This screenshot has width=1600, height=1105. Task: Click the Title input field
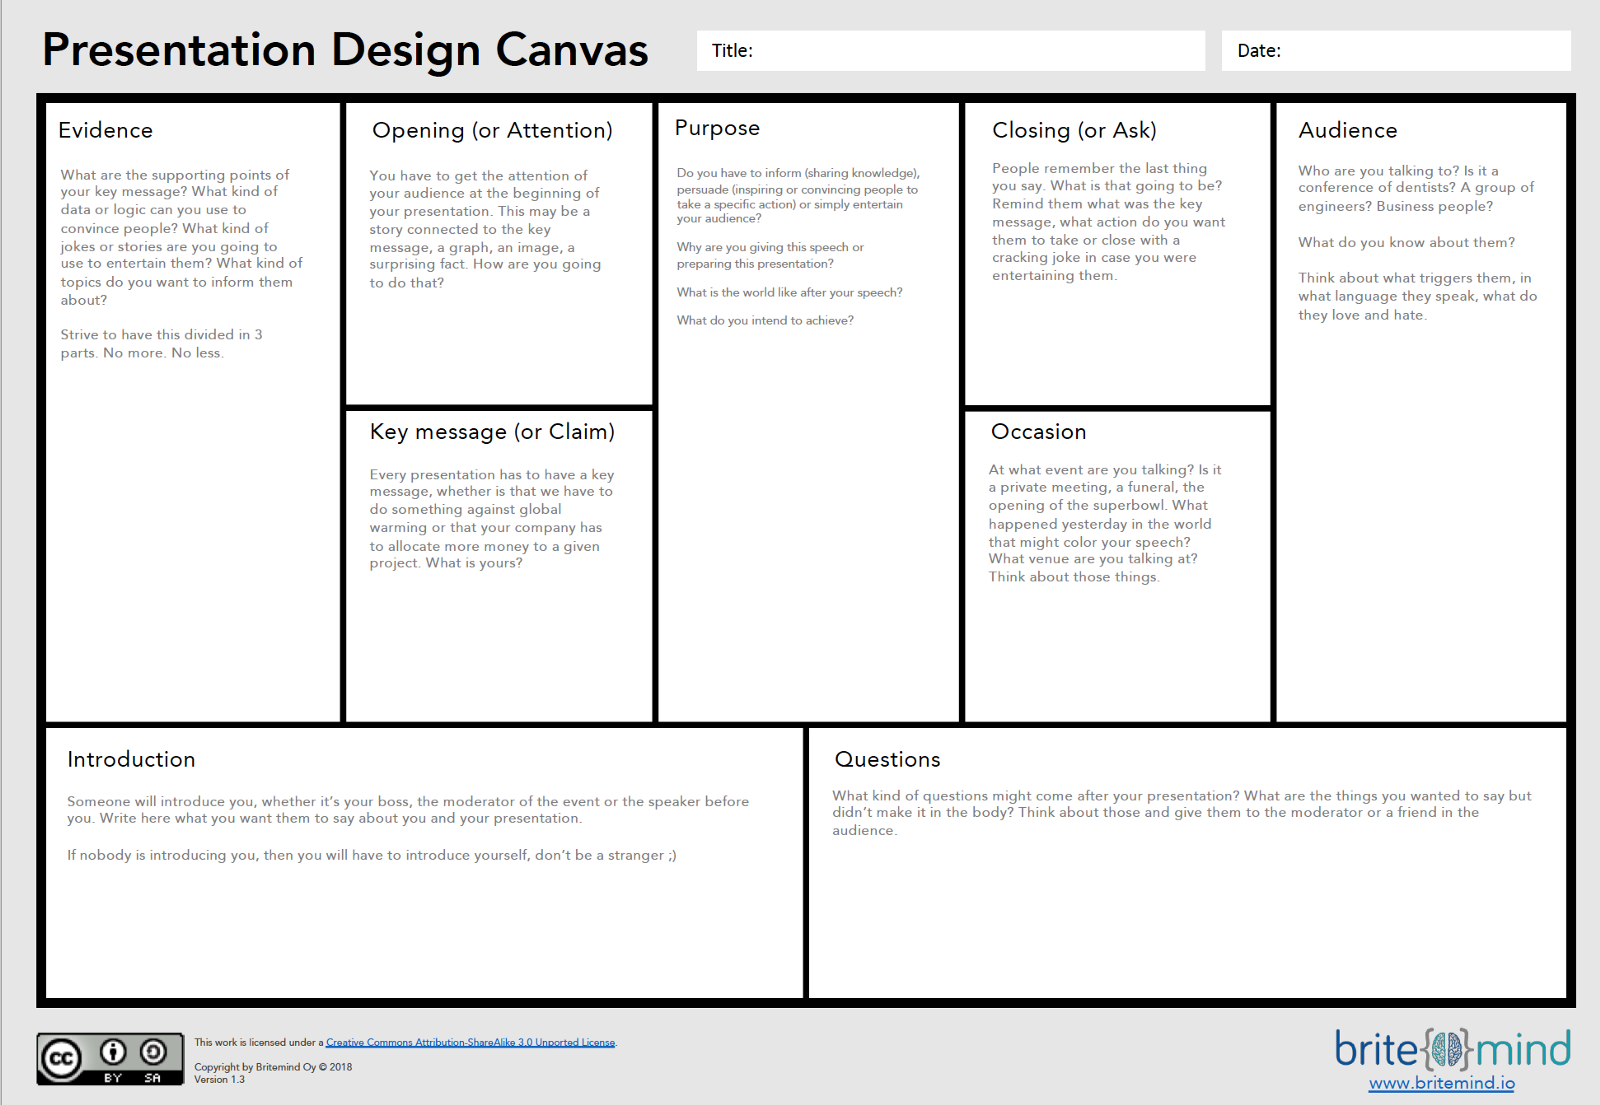click(950, 51)
